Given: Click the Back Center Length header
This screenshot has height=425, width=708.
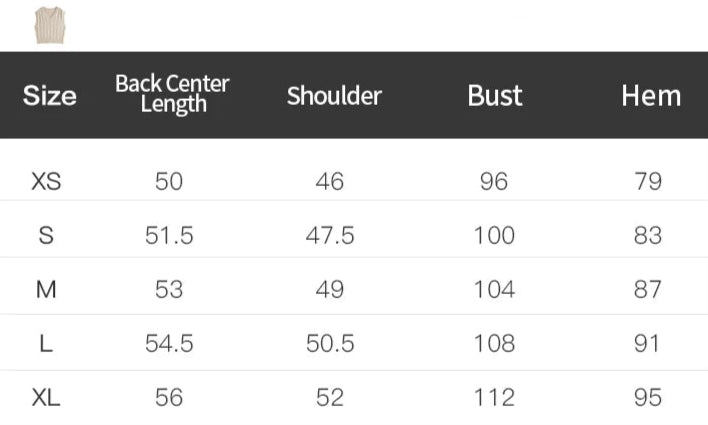Looking at the screenshot, I should pos(172,94).
